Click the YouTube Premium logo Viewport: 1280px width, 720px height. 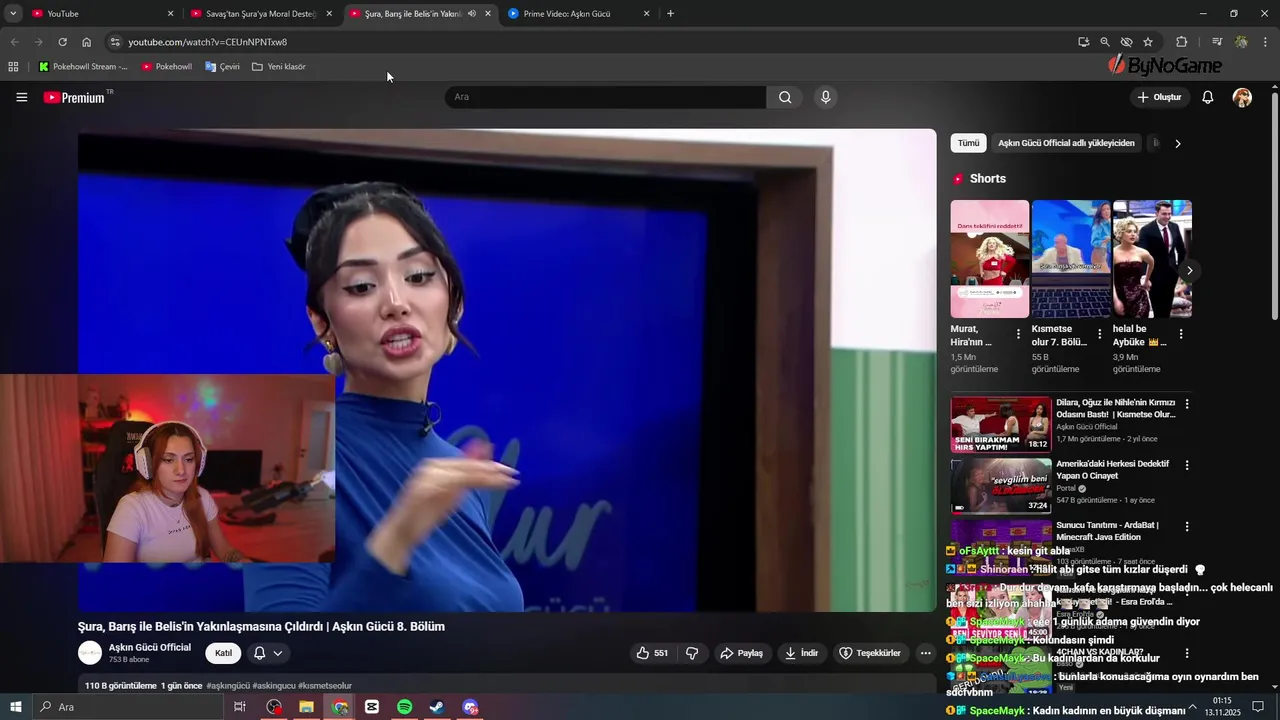(x=74, y=97)
